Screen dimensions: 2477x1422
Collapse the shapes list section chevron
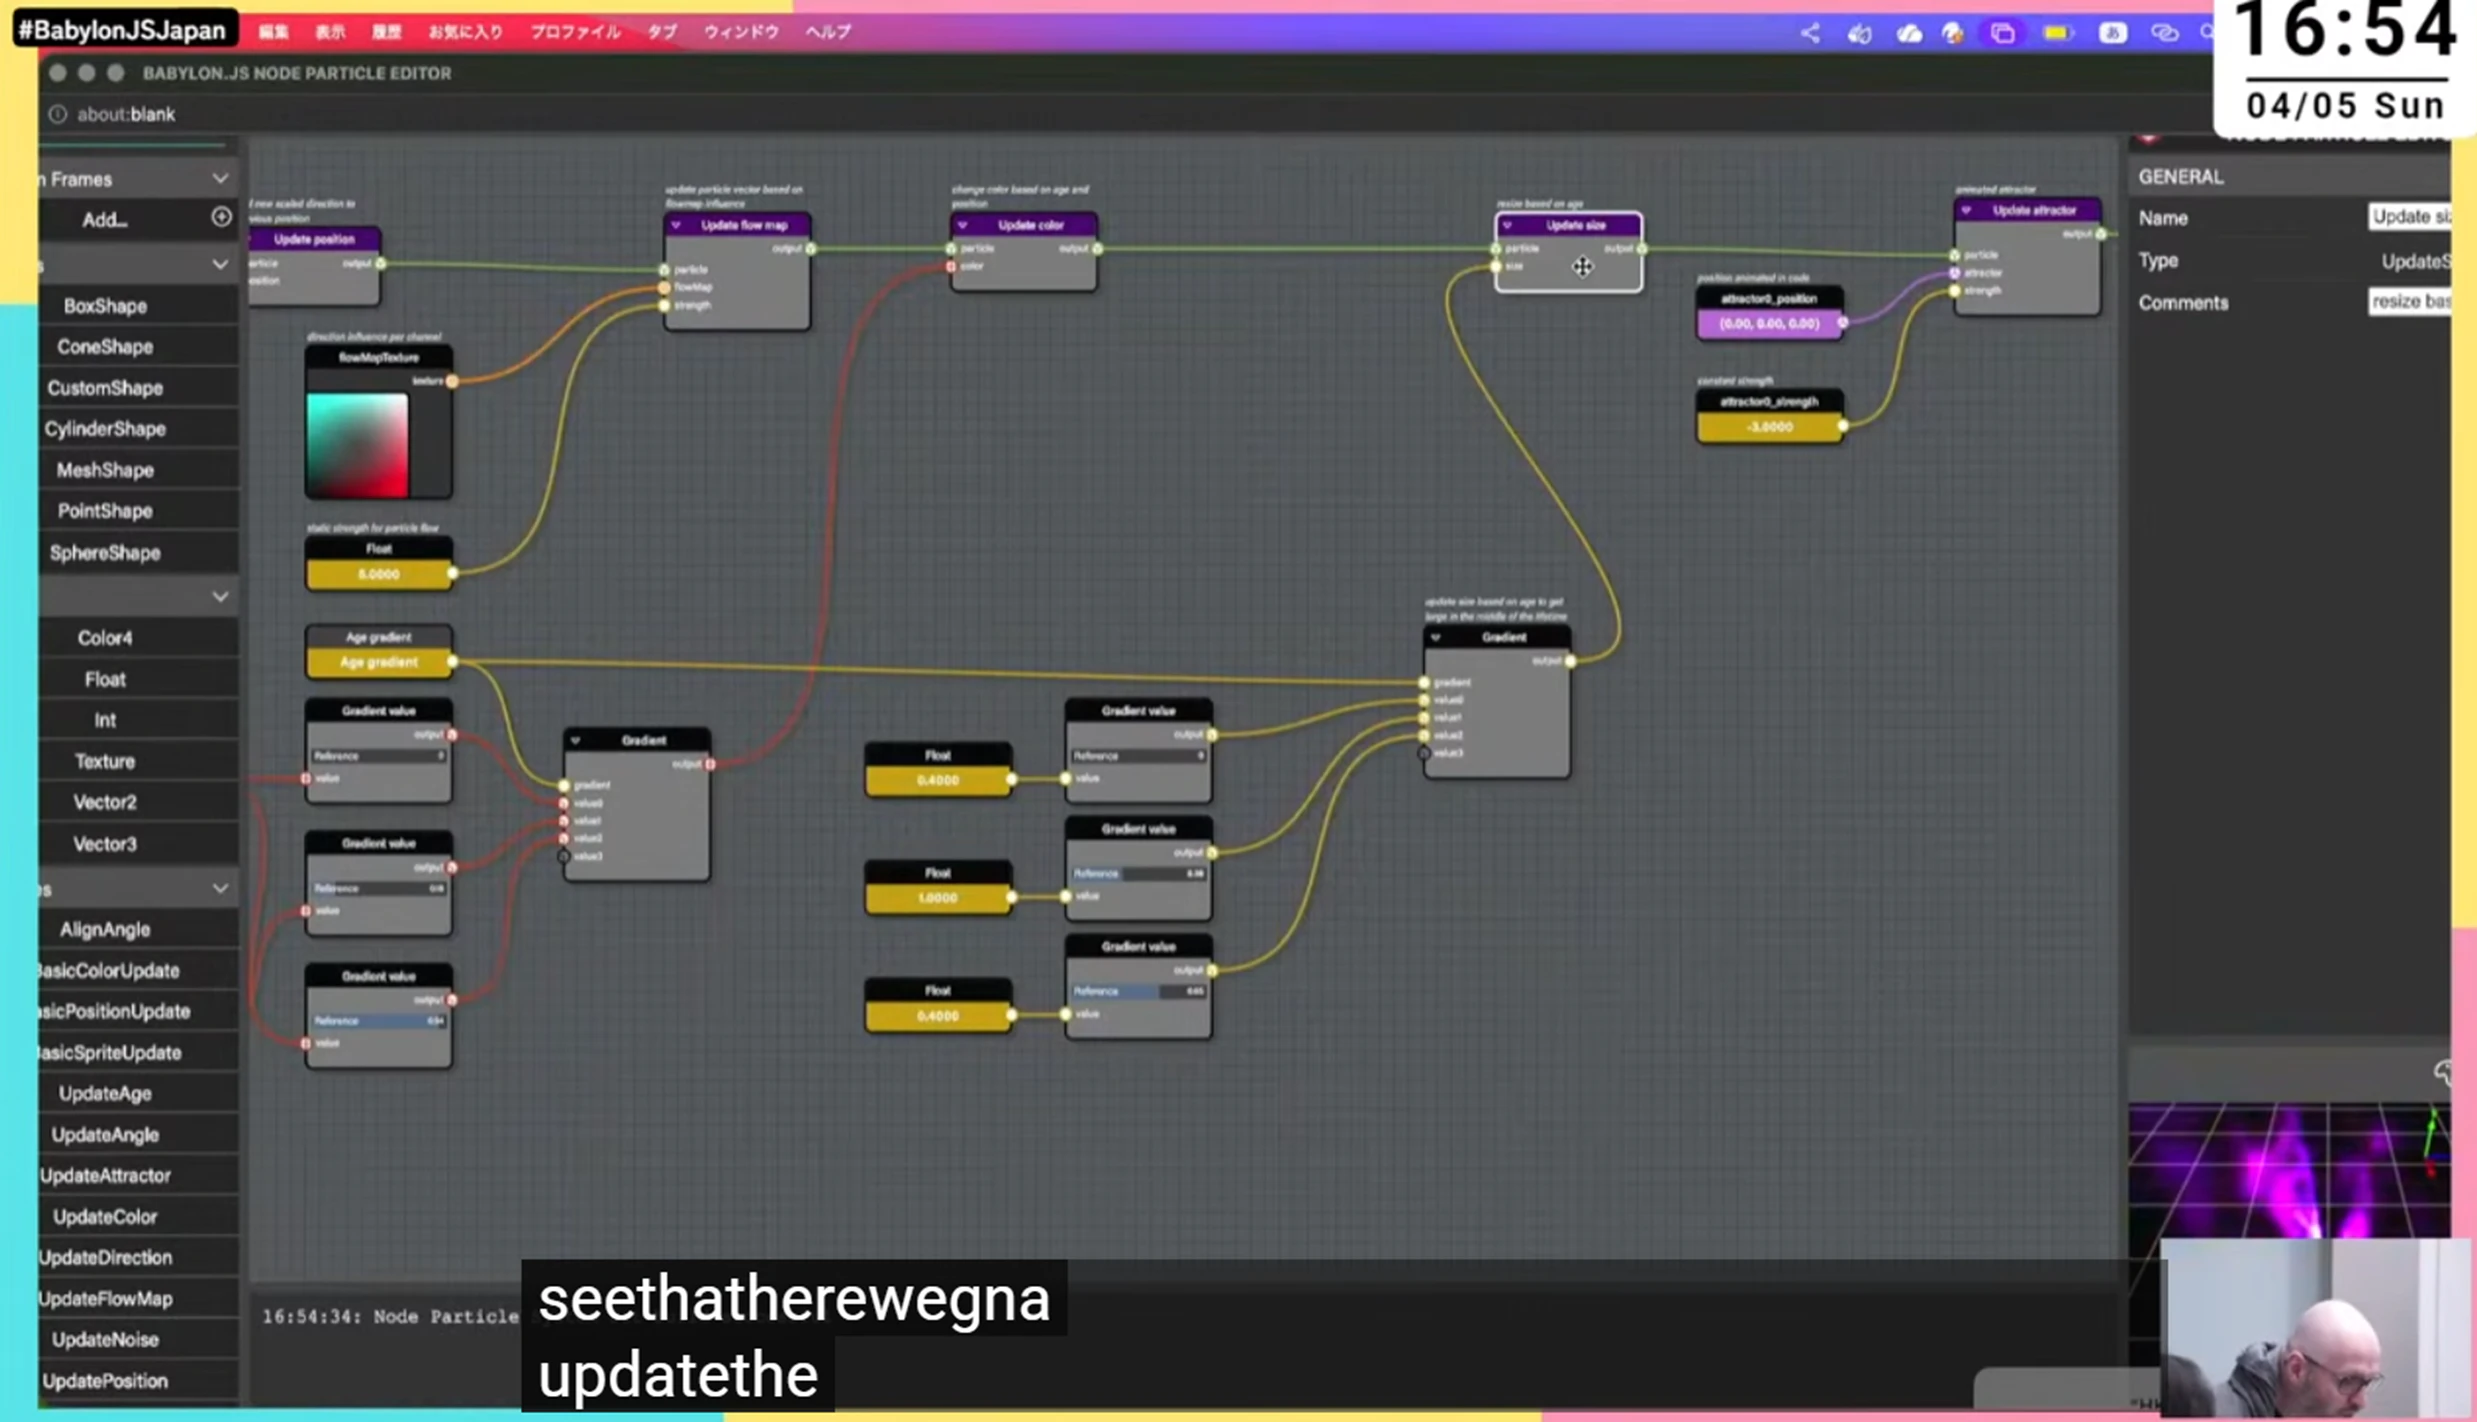coord(220,264)
